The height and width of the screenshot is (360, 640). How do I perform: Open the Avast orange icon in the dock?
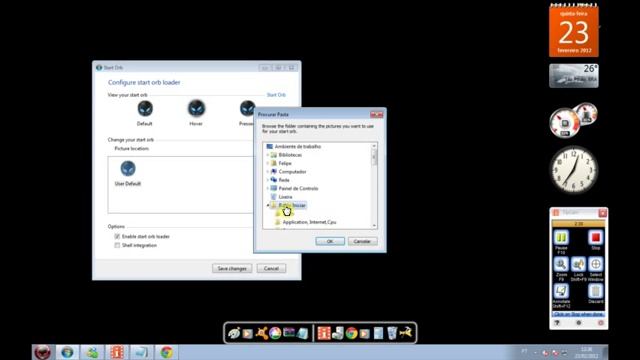pyautogui.click(x=261, y=333)
